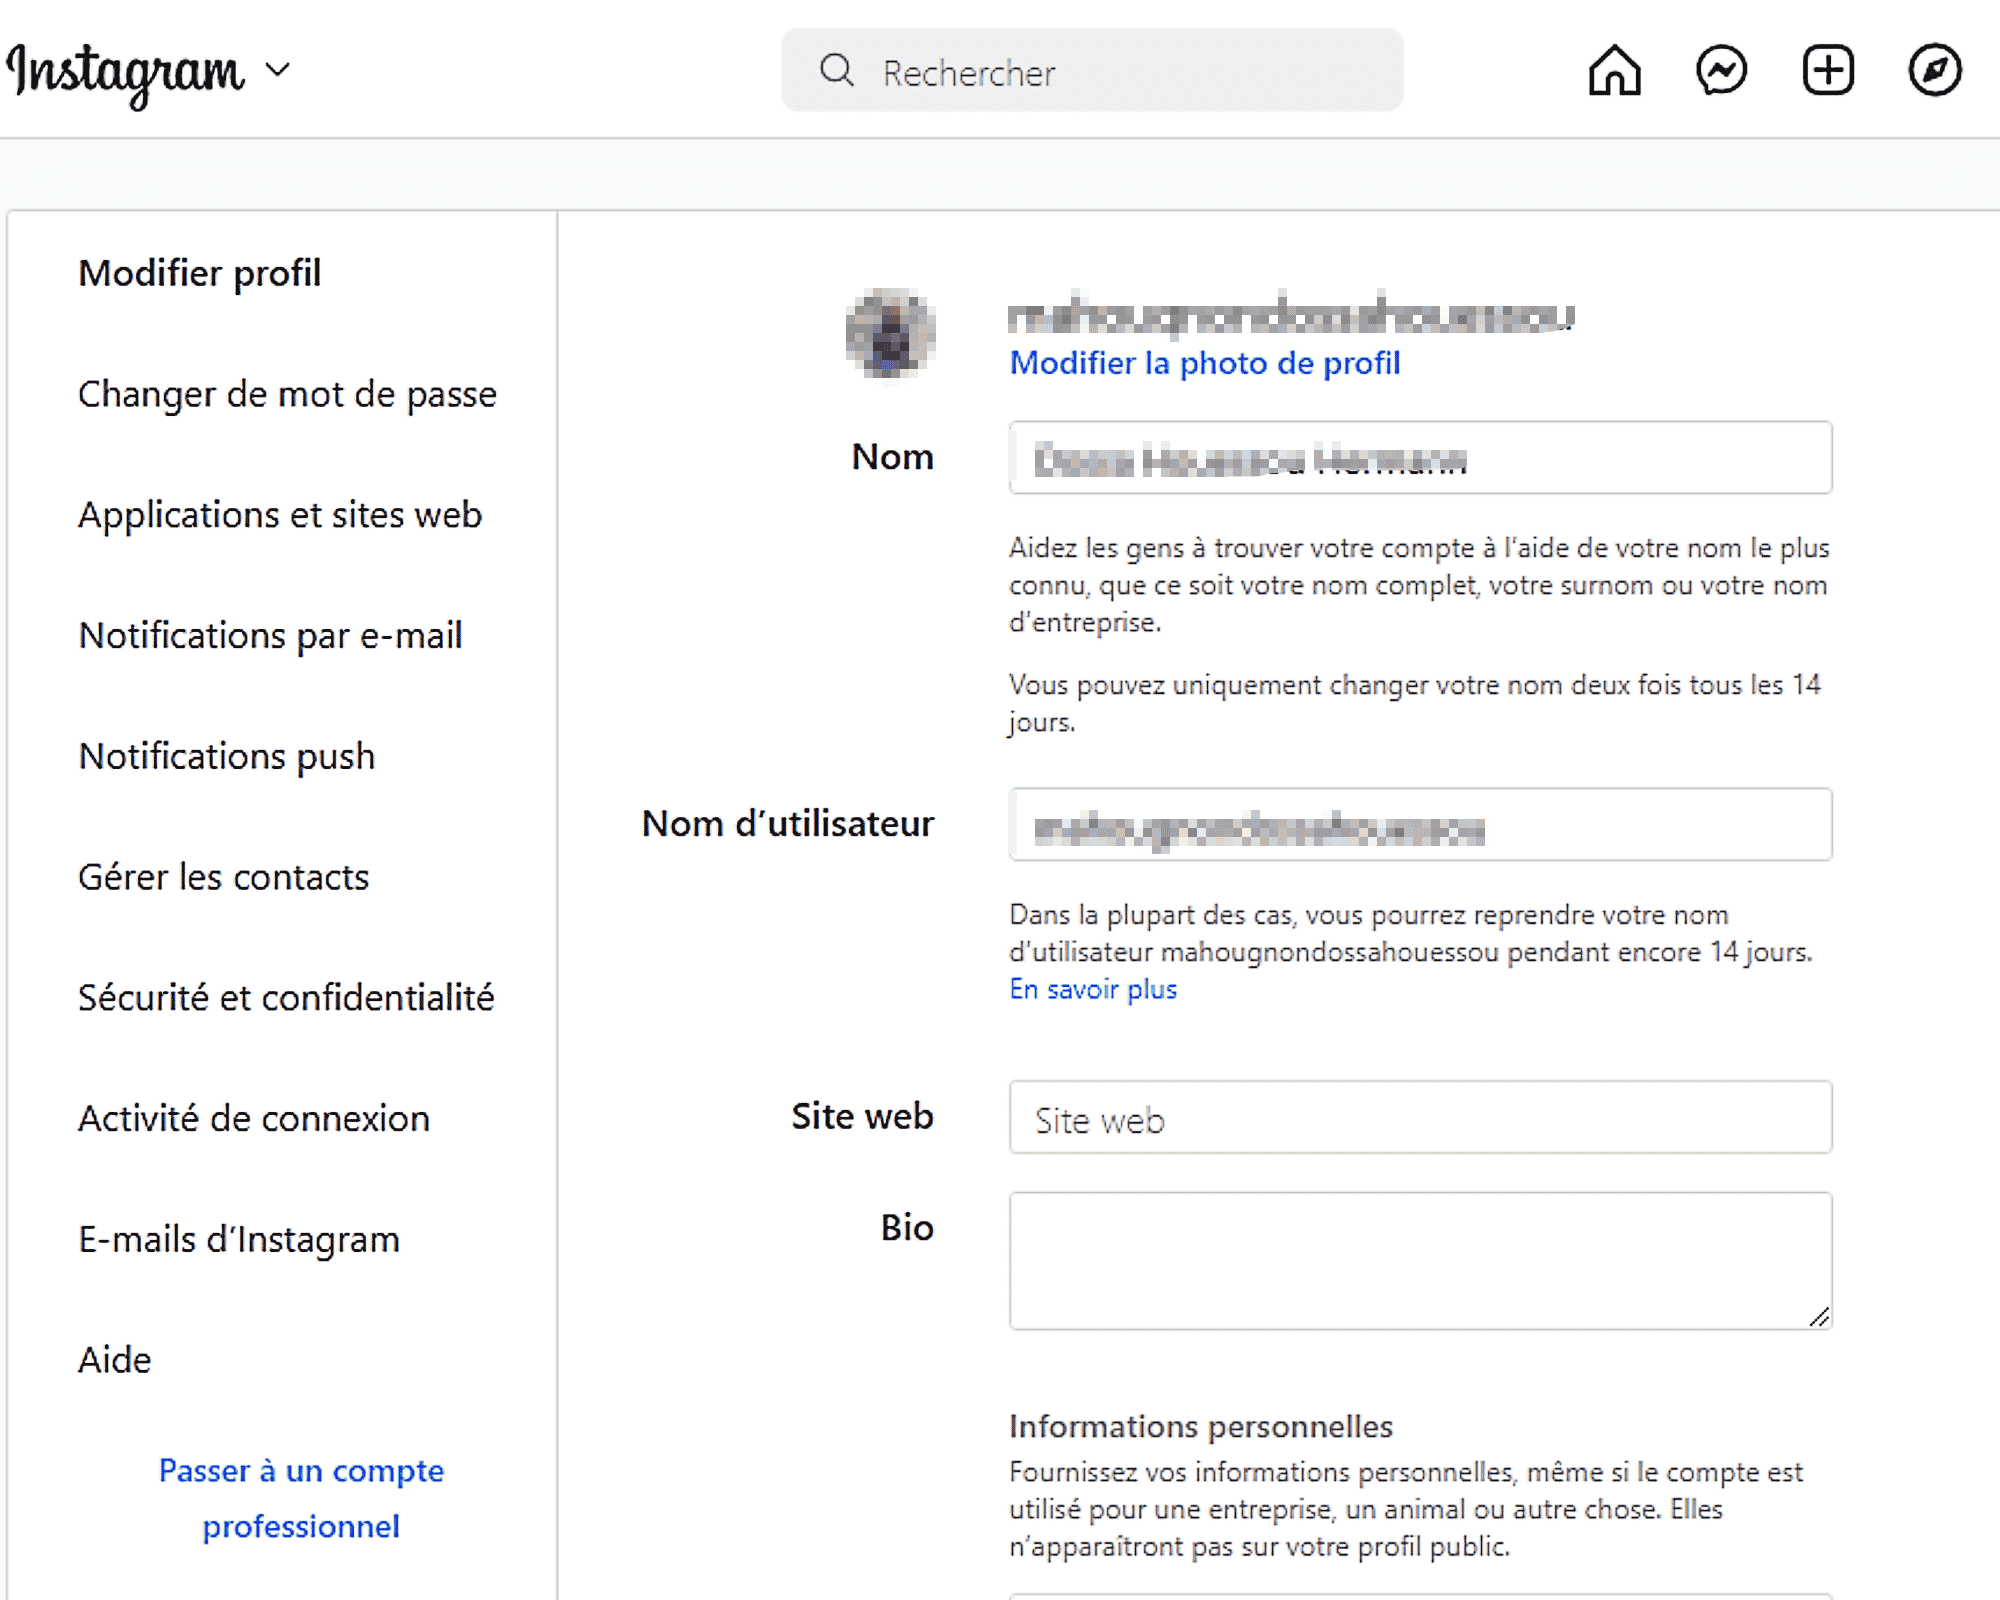Open Activité de connexion
The image size is (2000, 1600).
pos(254,1119)
